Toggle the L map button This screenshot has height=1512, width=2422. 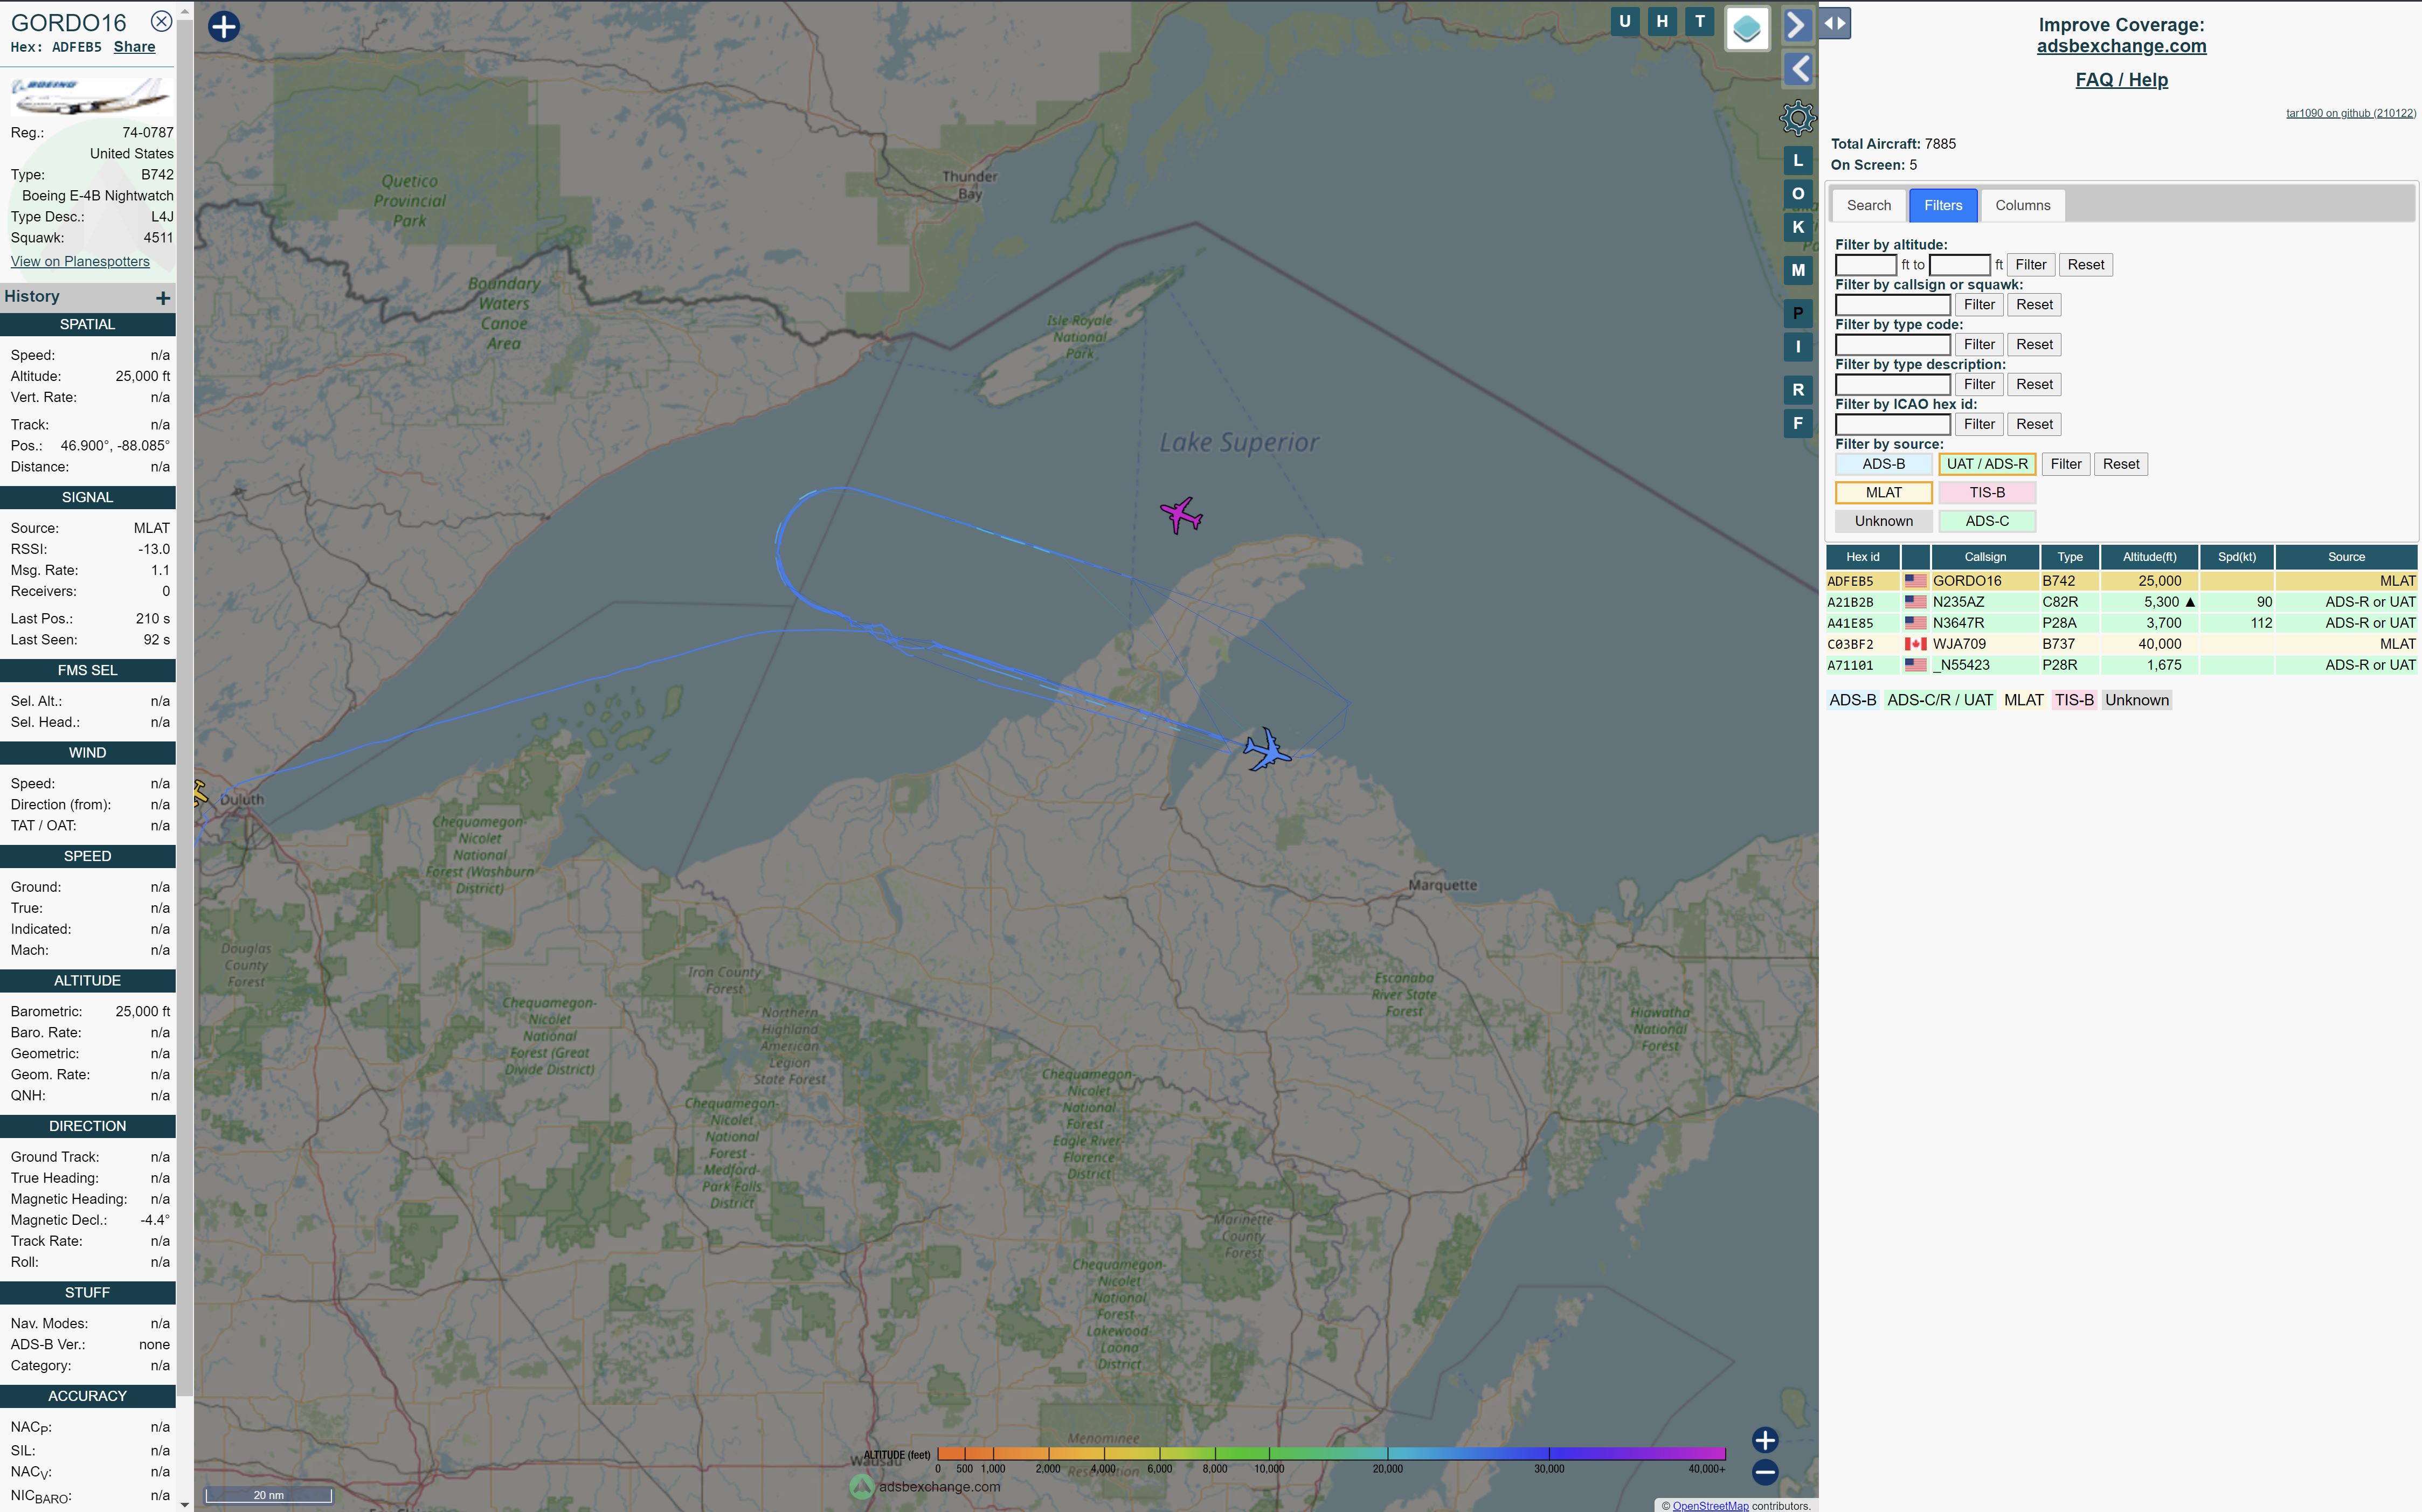pos(1798,160)
